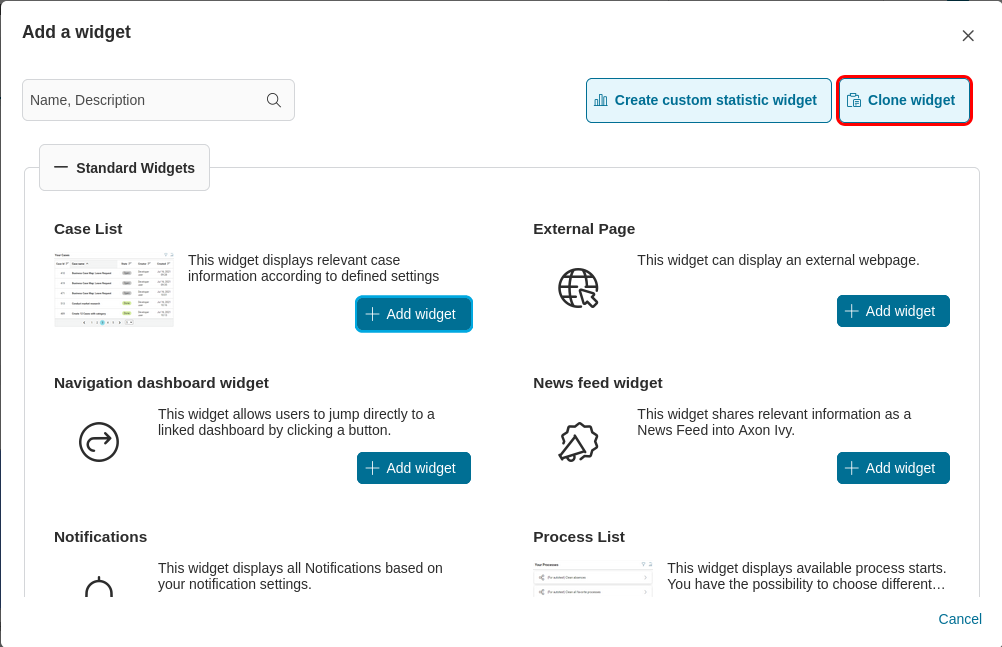This screenshot has width=1002, height=647.
Task: Click the bar-chart icon on Create custom statistic widget
Action: pyautogui.click(x=601, y=100)
